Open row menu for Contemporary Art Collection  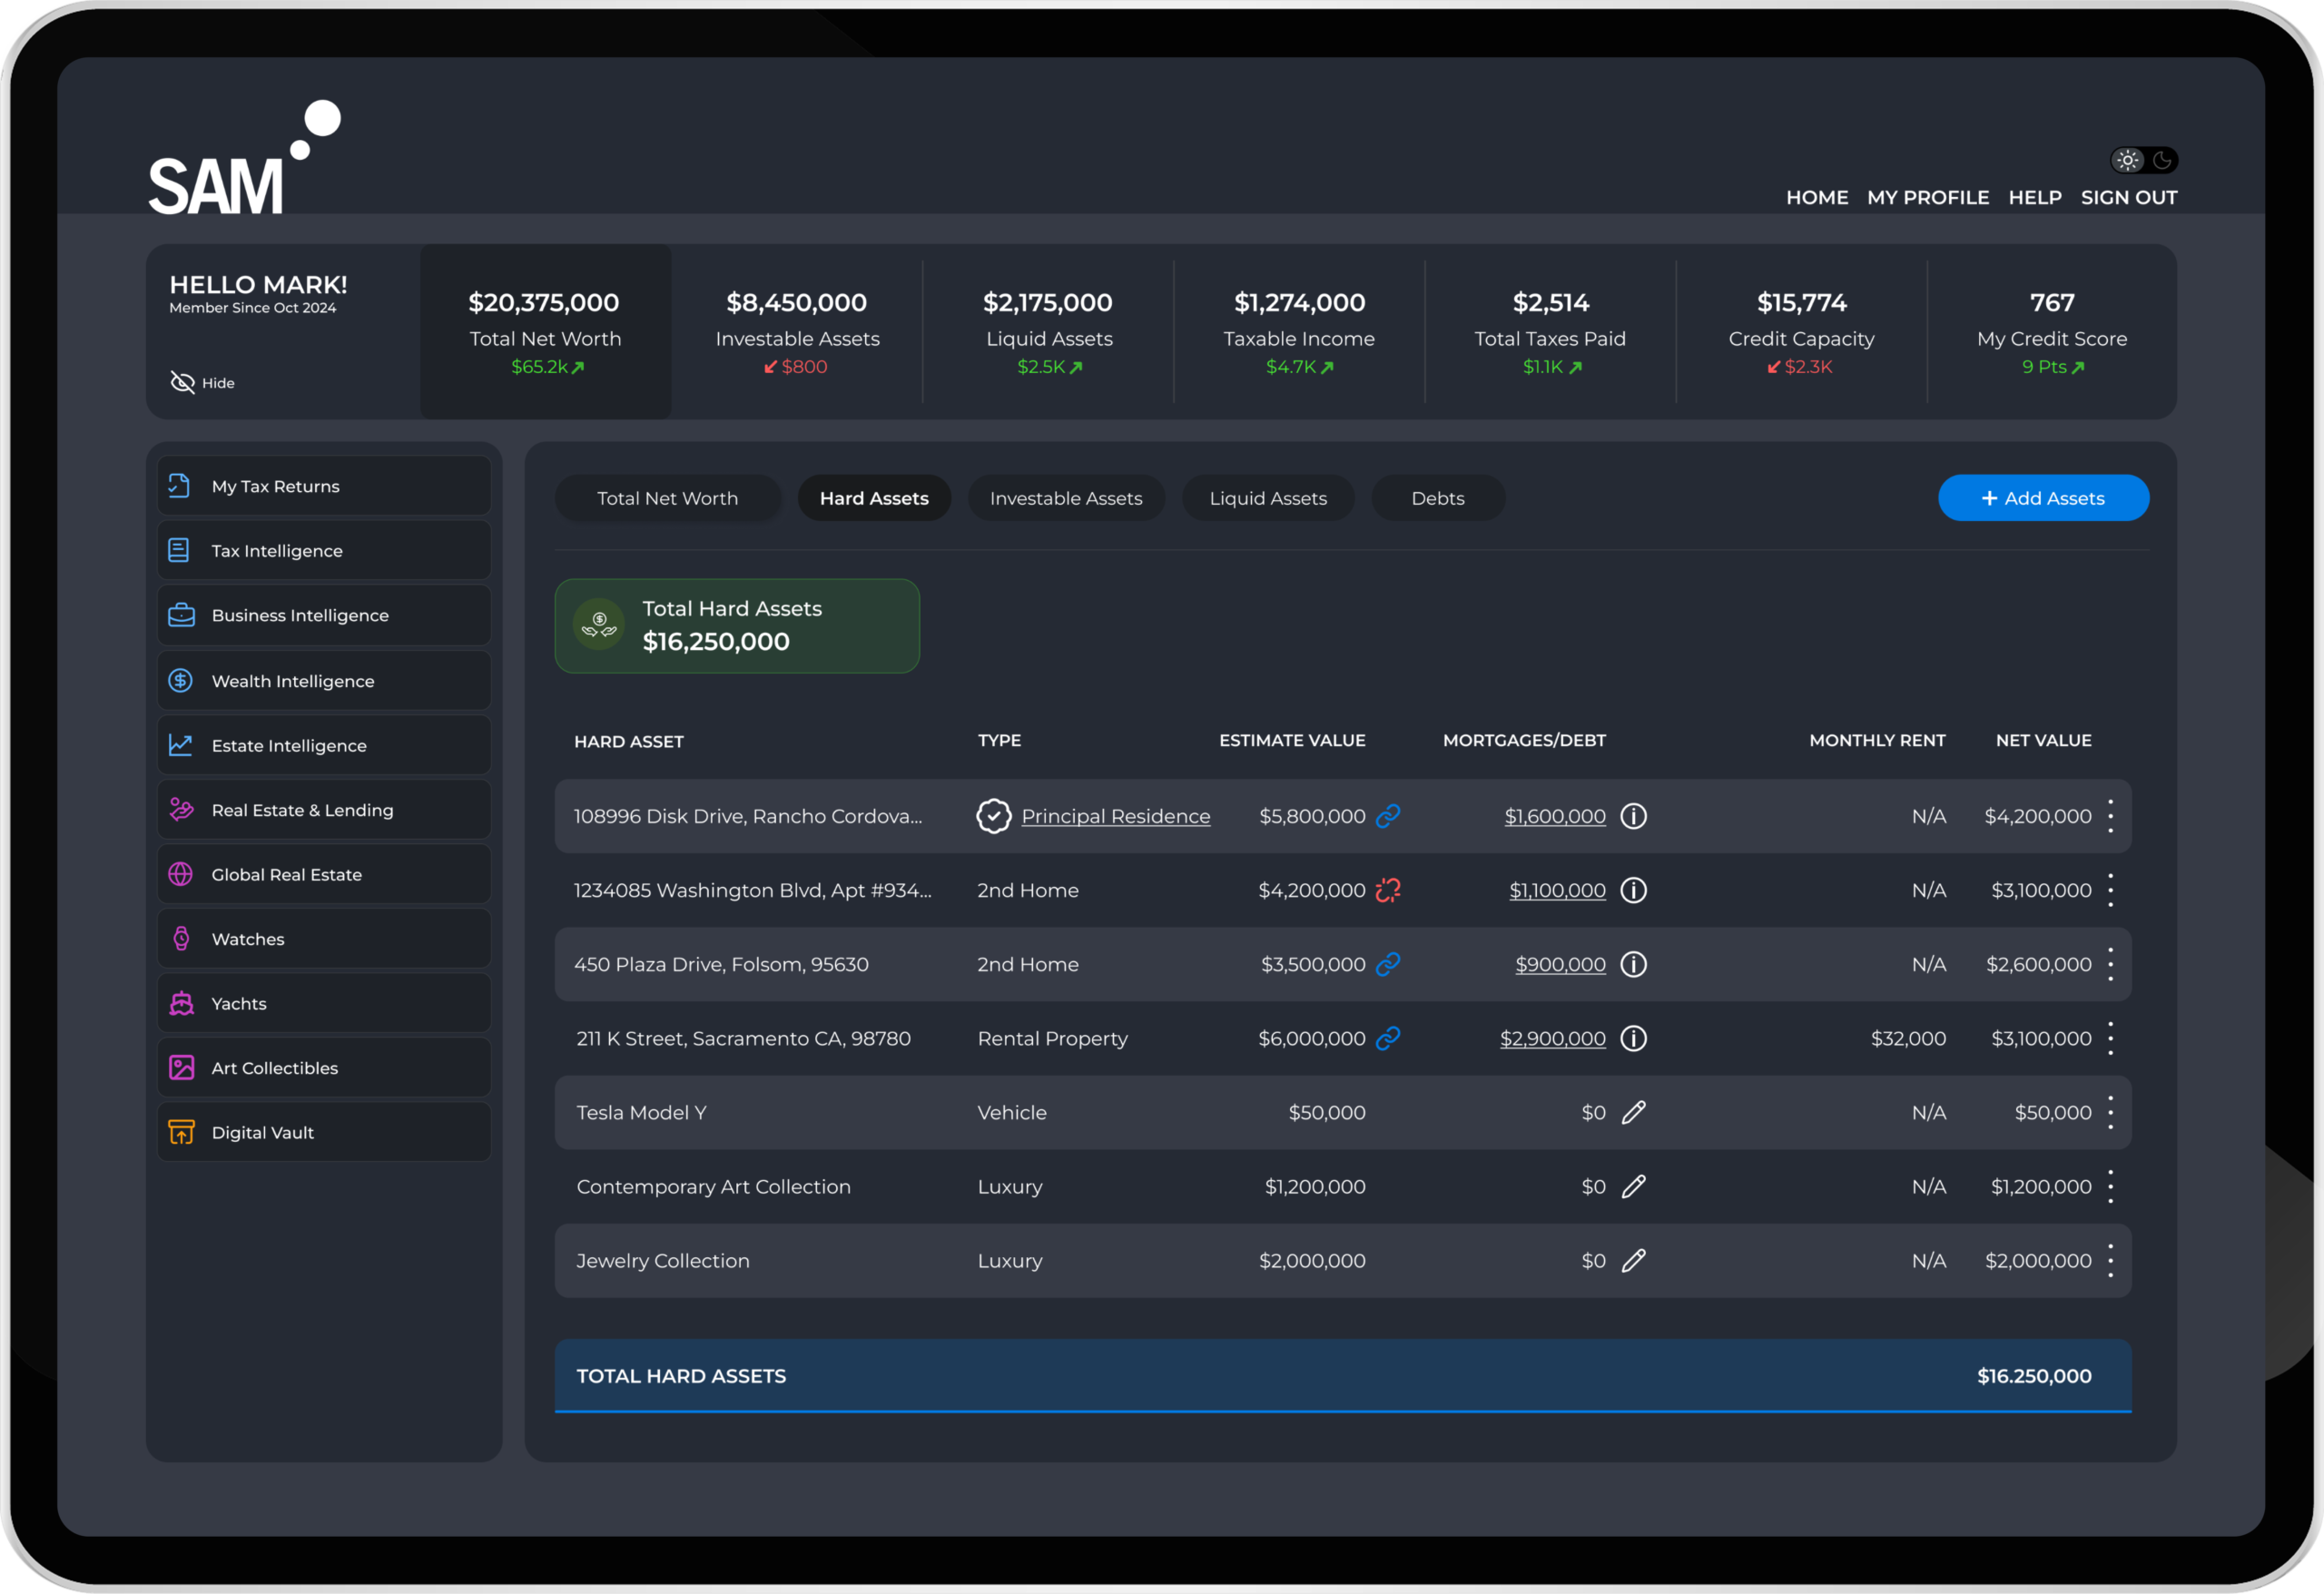point(2110,1186)
